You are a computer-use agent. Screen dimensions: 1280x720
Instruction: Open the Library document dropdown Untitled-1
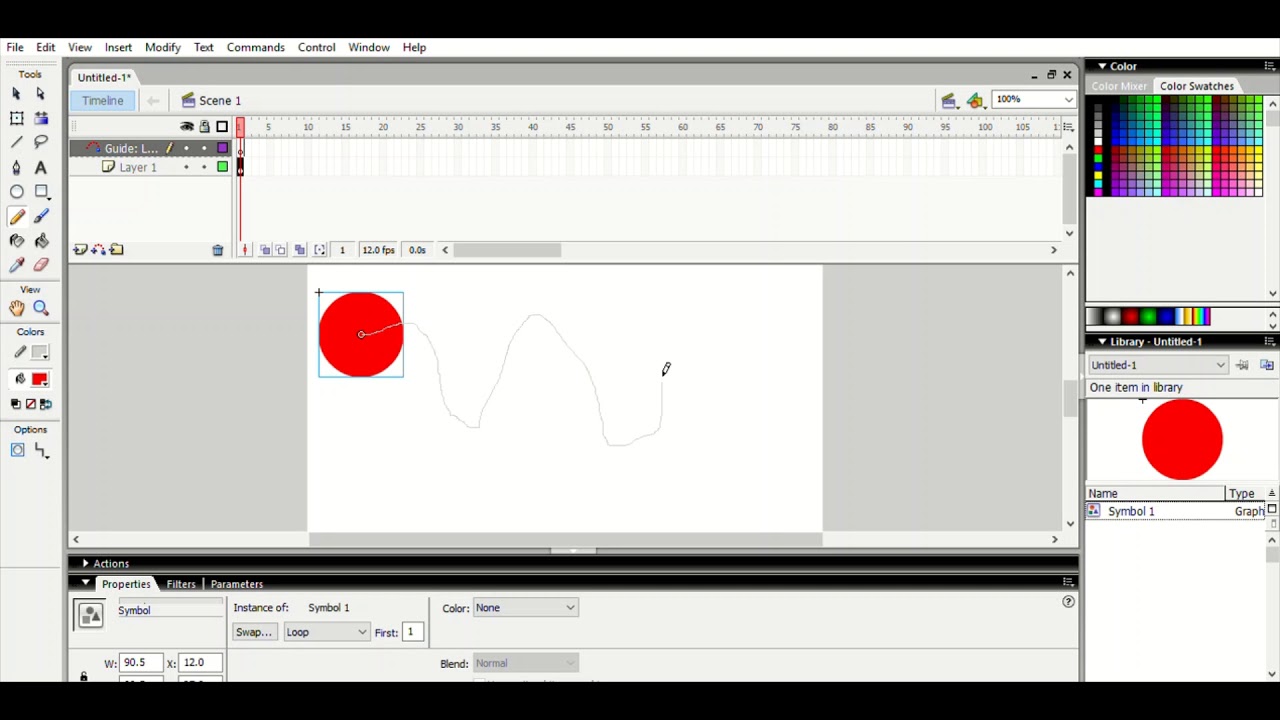click(x=1158, y=365)
